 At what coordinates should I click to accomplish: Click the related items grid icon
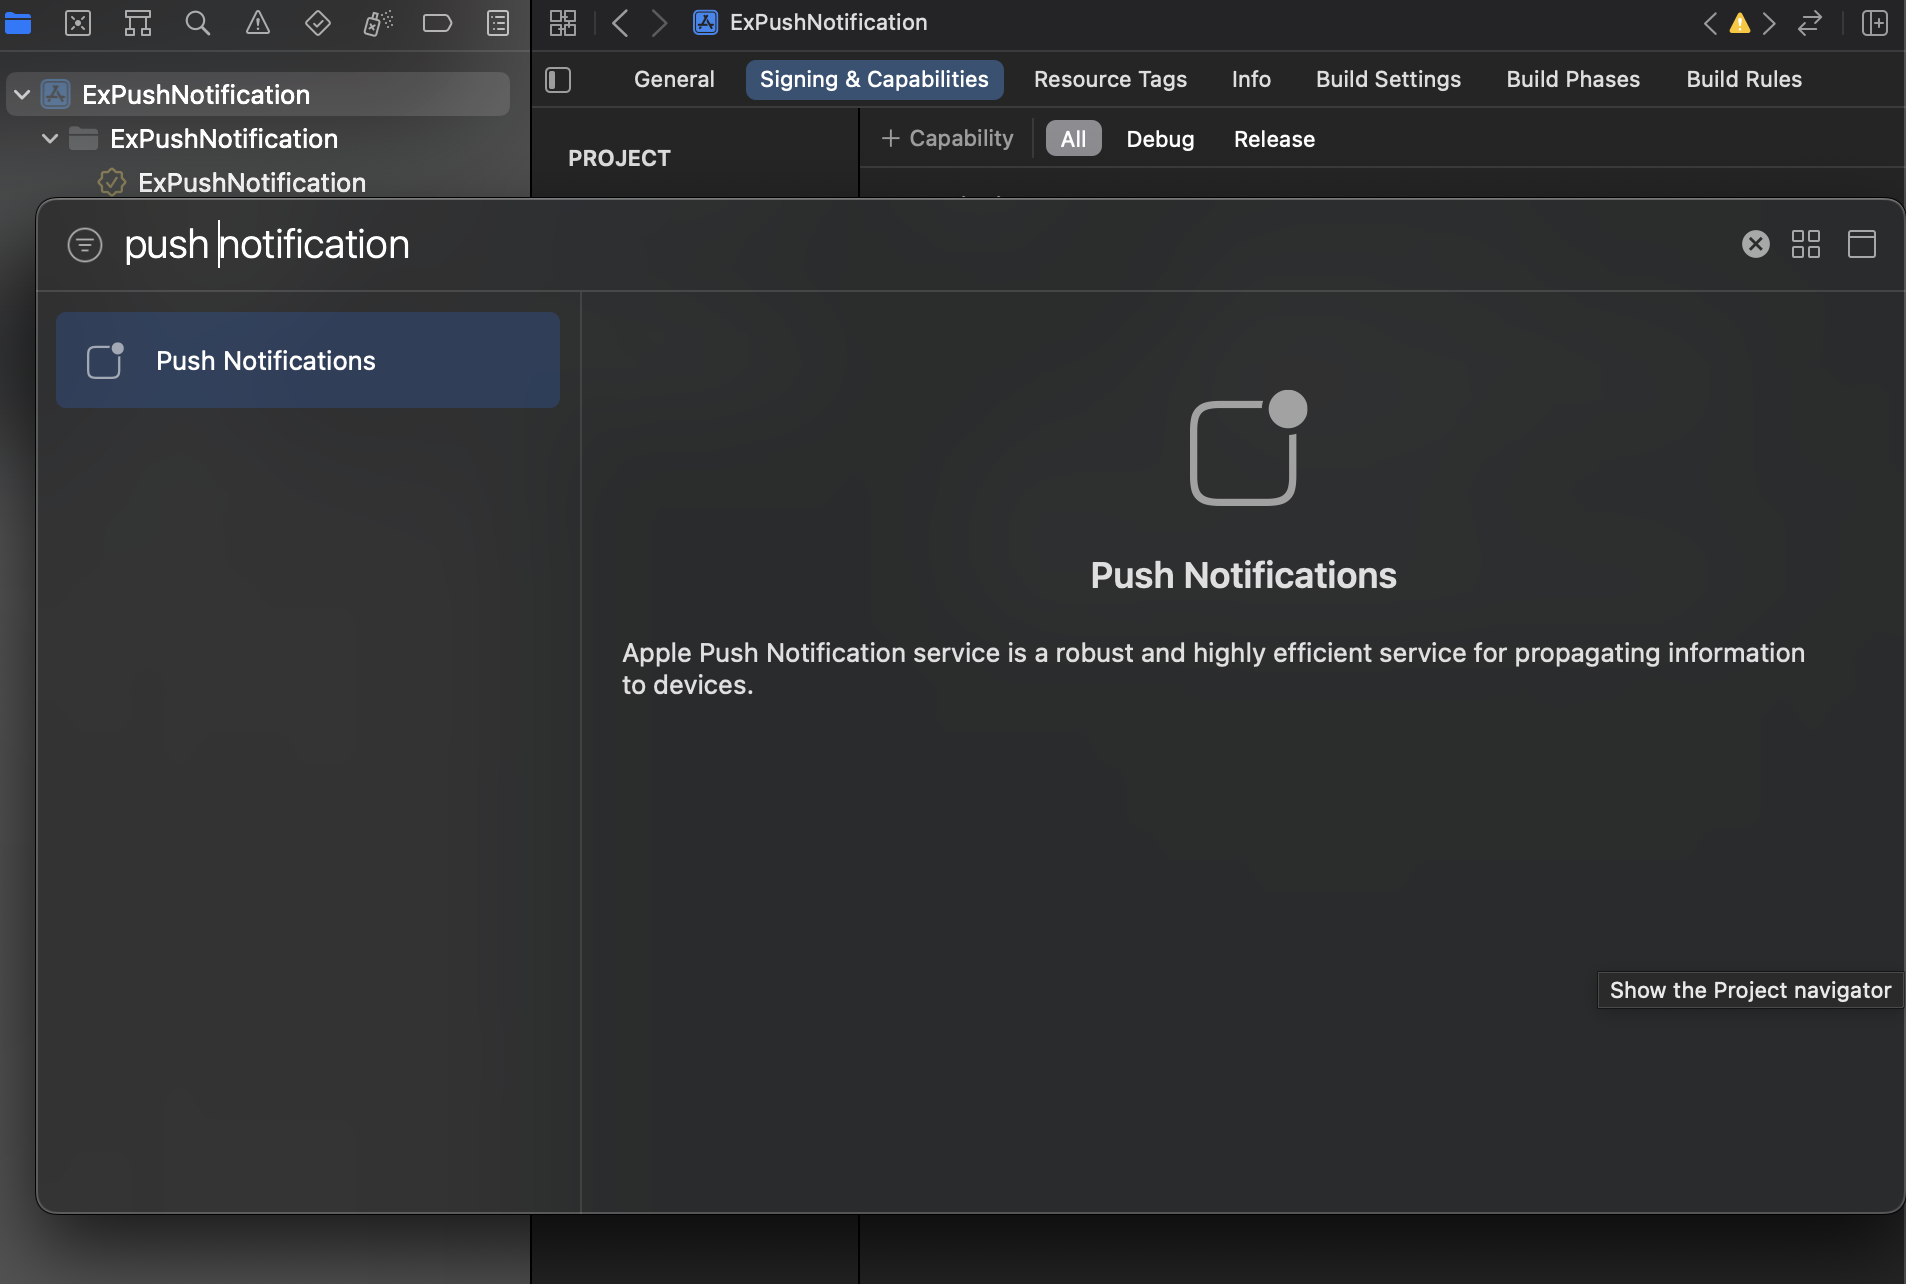coord(563,23)
